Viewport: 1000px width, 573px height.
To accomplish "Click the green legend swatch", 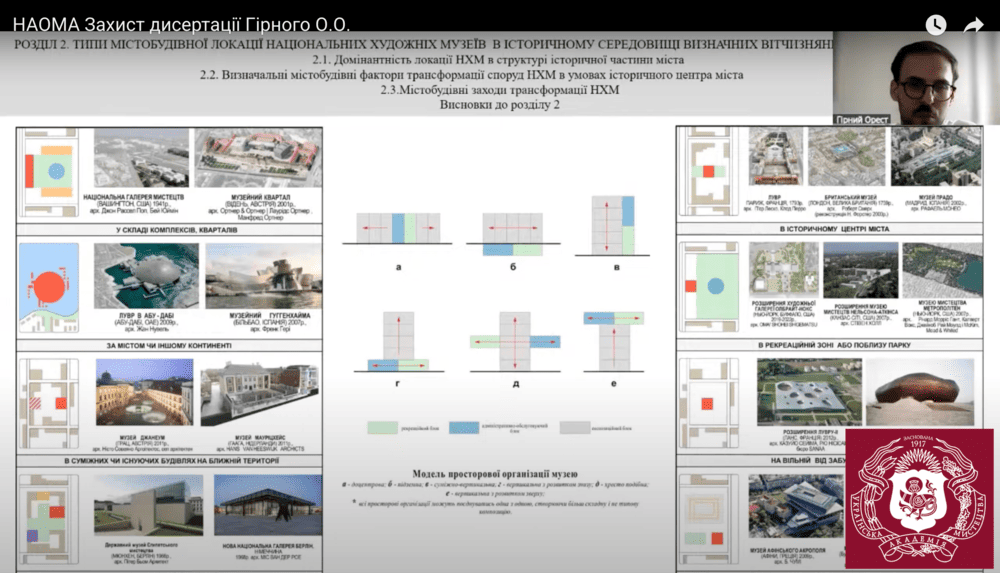I will (383, 428).
